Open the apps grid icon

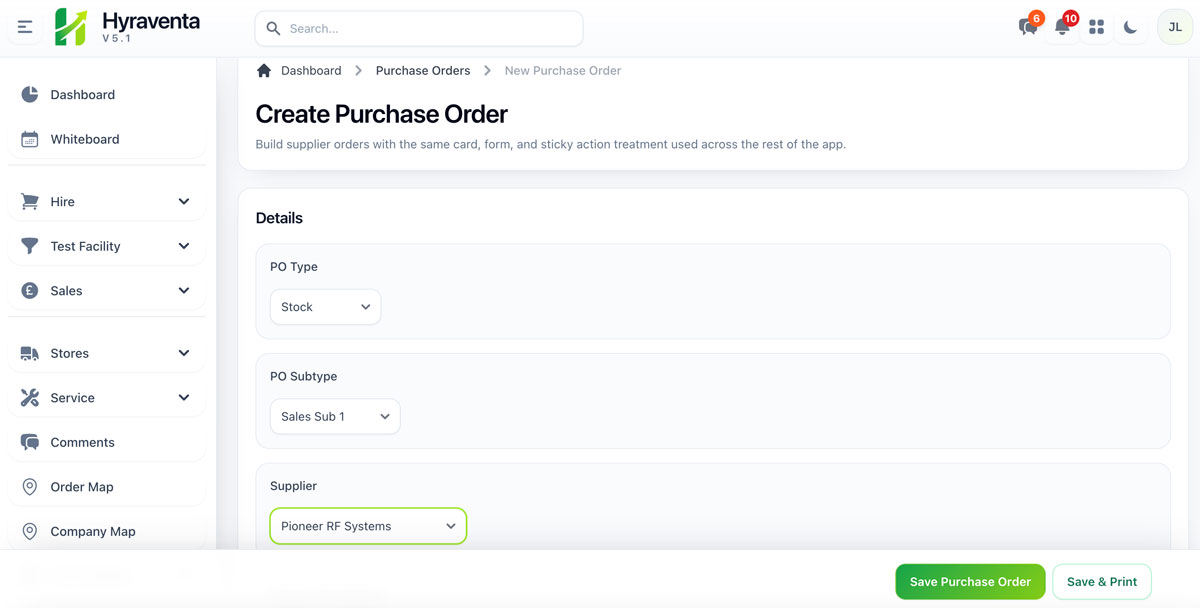1096,28
